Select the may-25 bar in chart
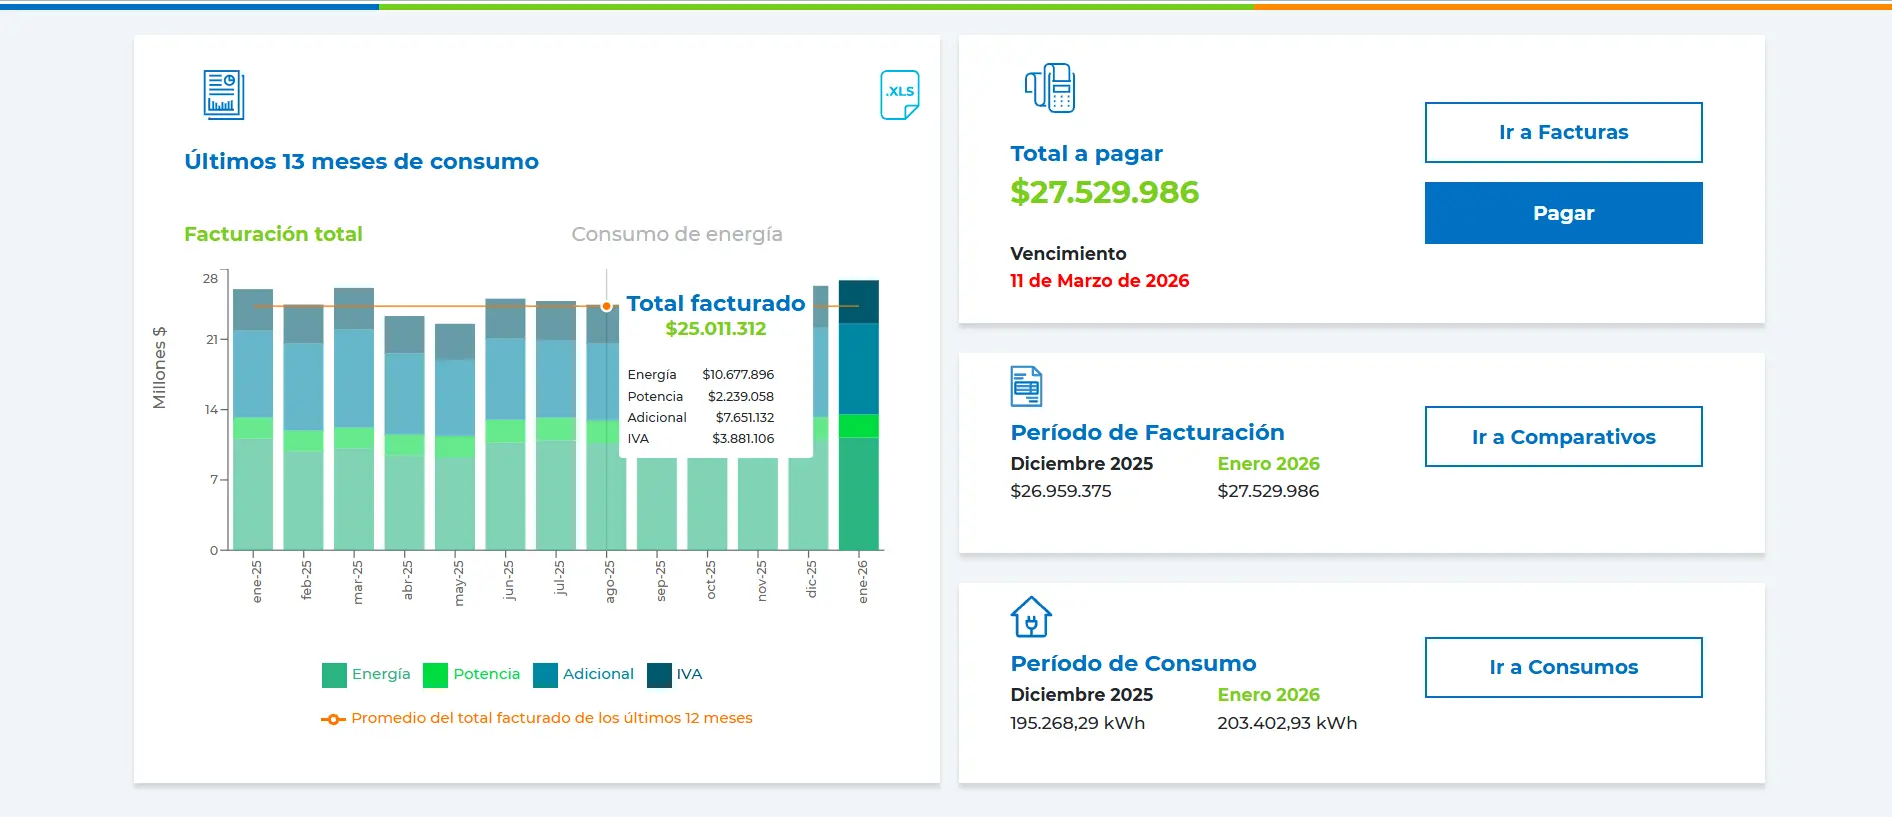Image resolution: width=1892 pixels, height=817 pixels. pyautogui.click(x=455, y=437)
